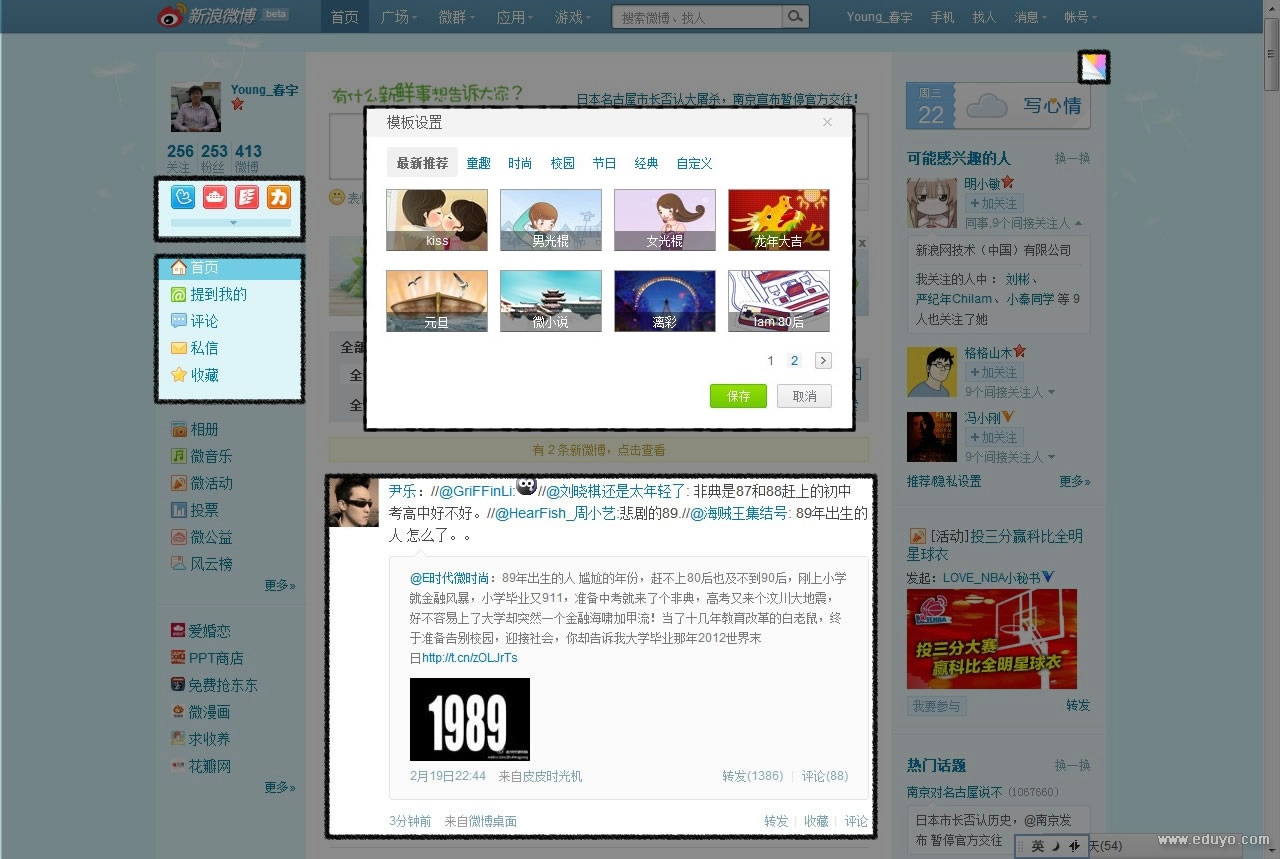Click the search Weibo input field
The height and width of the screenshot is (859, 1280).
tap(696, 17)
